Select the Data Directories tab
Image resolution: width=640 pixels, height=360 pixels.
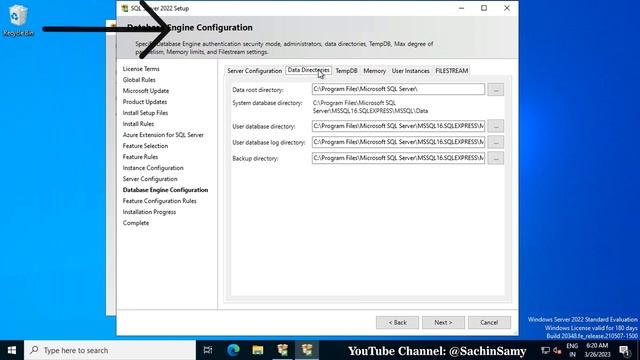[308, 70]
